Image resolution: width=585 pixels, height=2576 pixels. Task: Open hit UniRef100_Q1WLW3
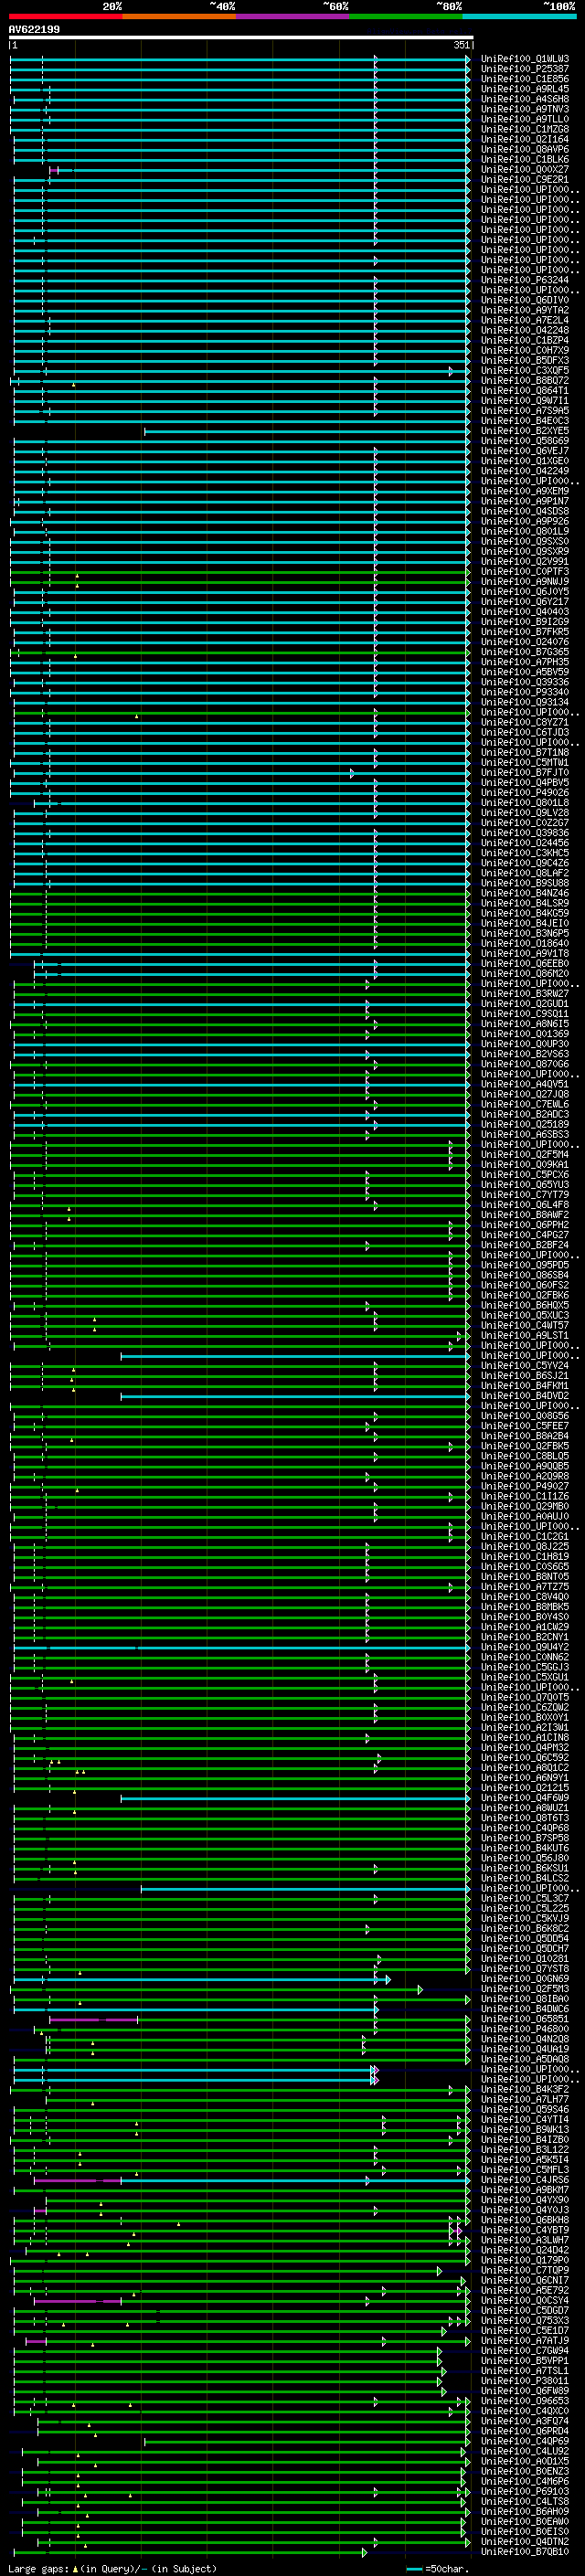(524, 59)
